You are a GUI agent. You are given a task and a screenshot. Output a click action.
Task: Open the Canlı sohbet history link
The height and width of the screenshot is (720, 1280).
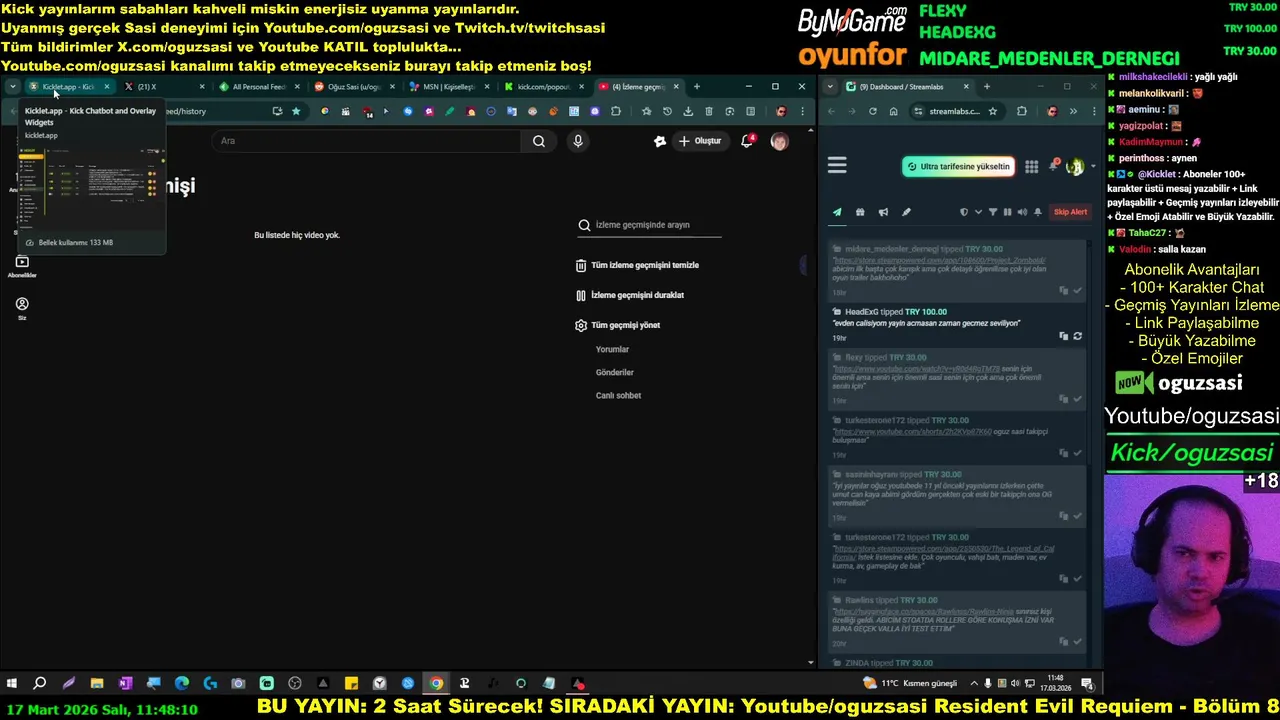pyautogui.click(x=618, y=395)
